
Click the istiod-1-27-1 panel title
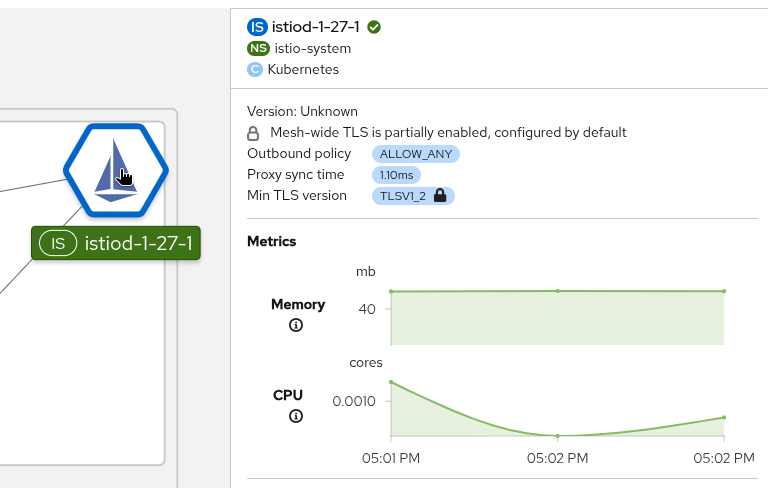pos(315,27)
